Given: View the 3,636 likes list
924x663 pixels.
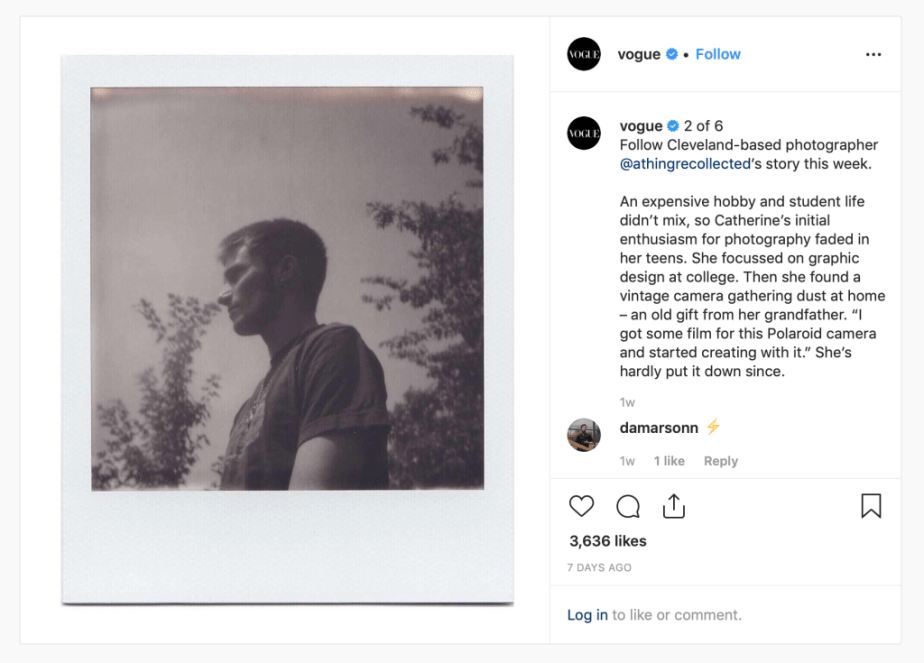Looking at the screenshot, I should [x=608, y=541].
